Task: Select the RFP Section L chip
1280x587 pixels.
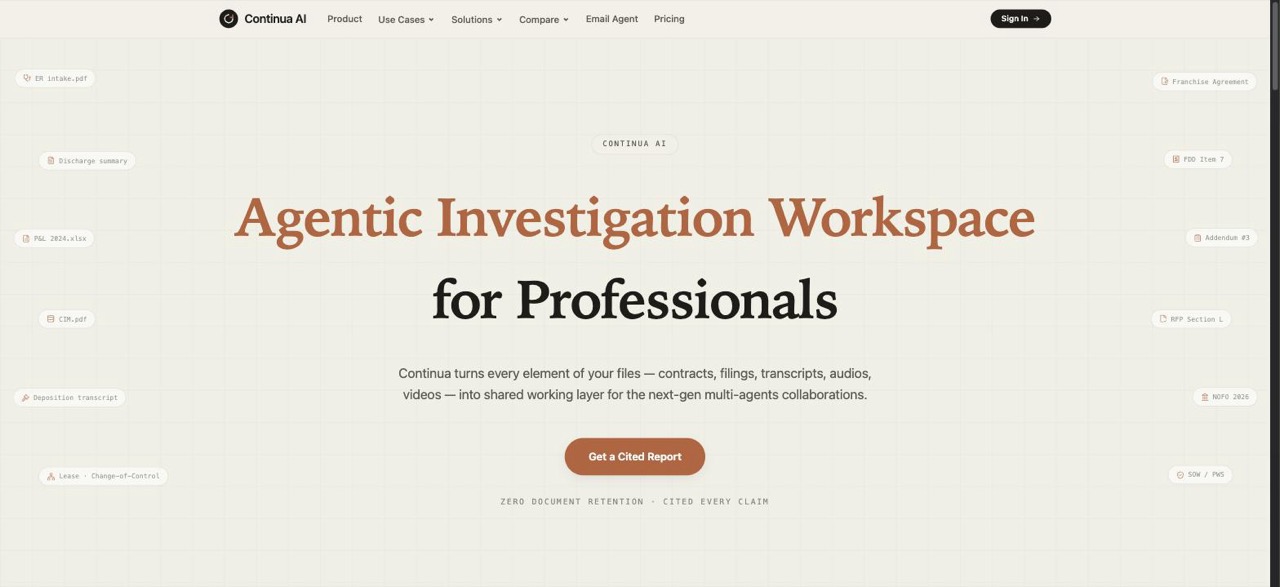Action: pyautogui.click(x=1191, y=319)
